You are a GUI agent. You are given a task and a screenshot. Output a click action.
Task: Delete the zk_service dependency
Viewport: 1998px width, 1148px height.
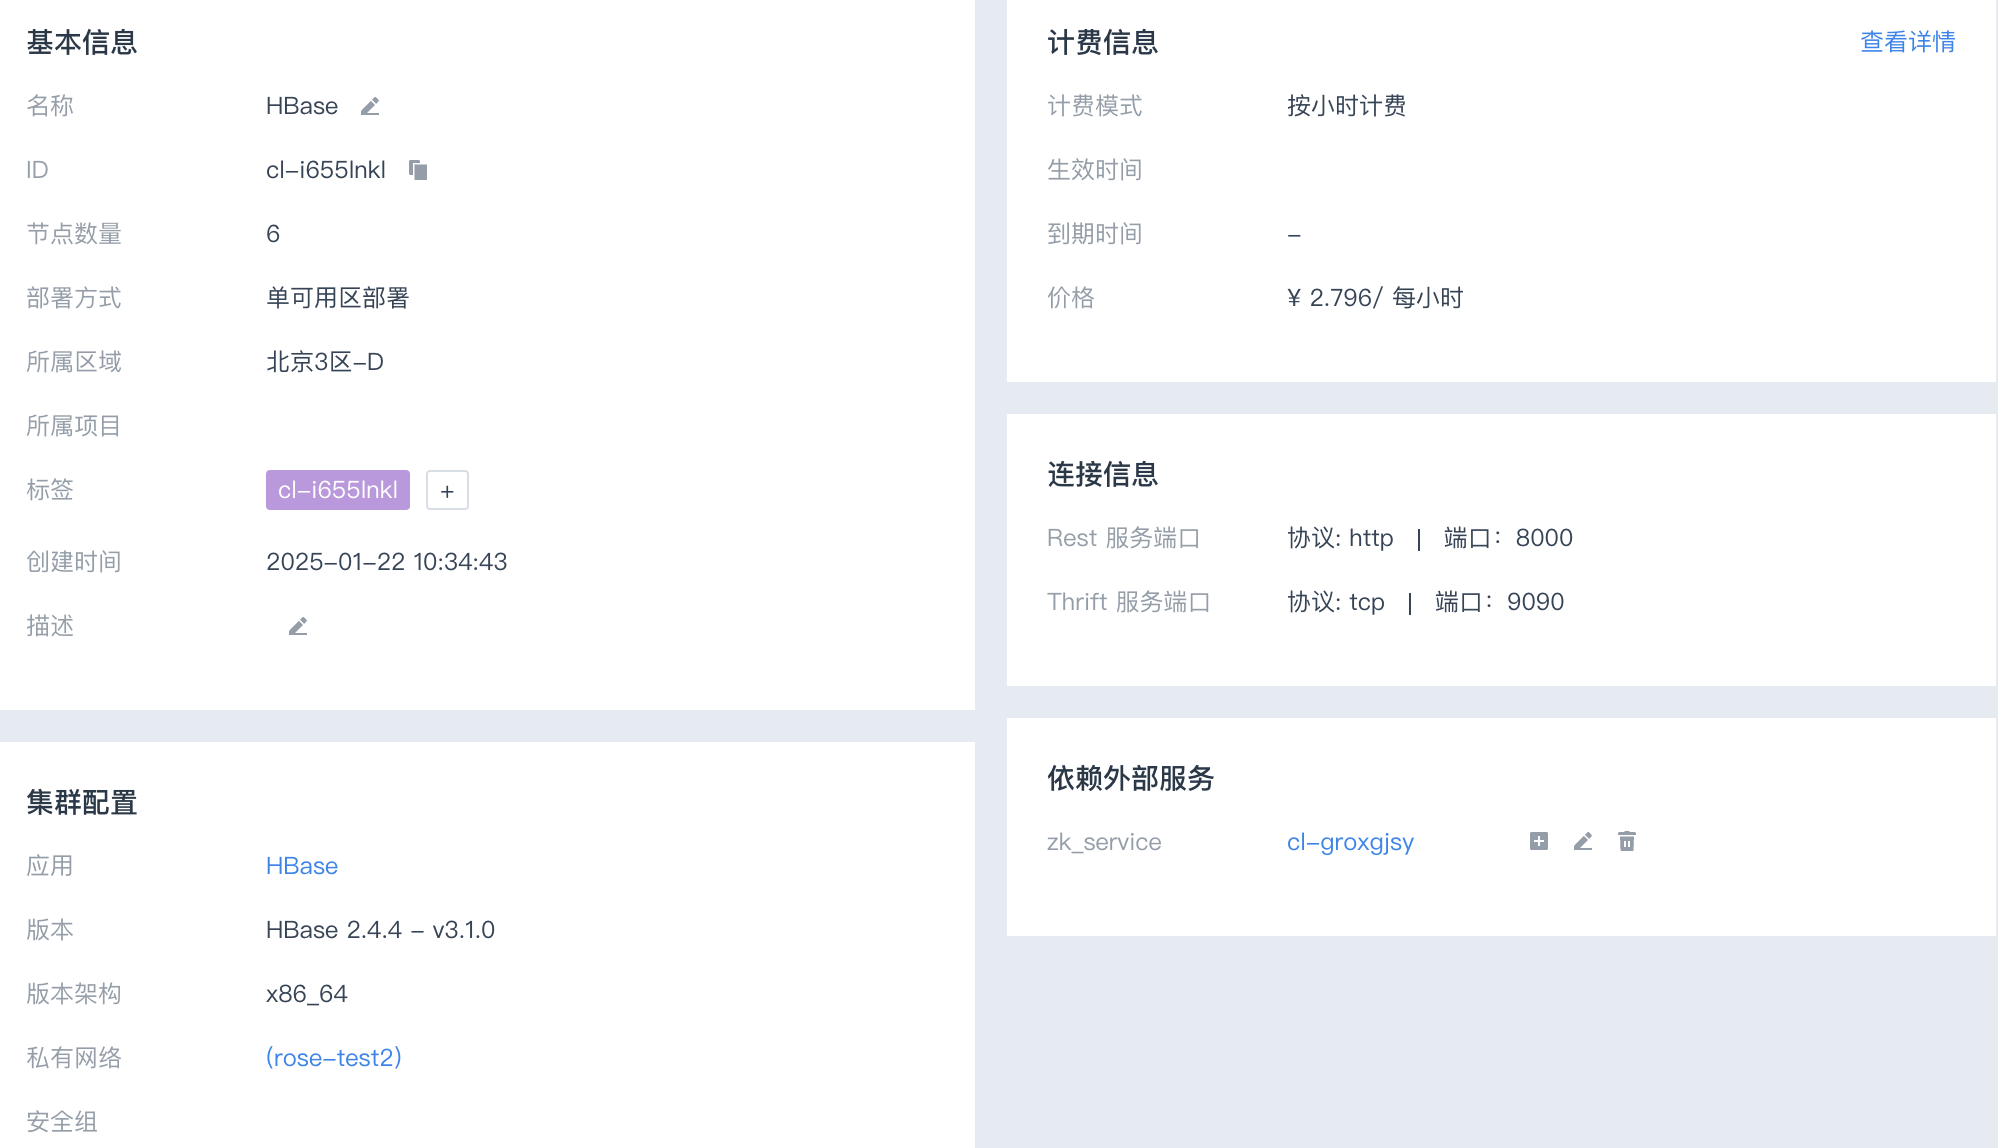[1627, 841]
